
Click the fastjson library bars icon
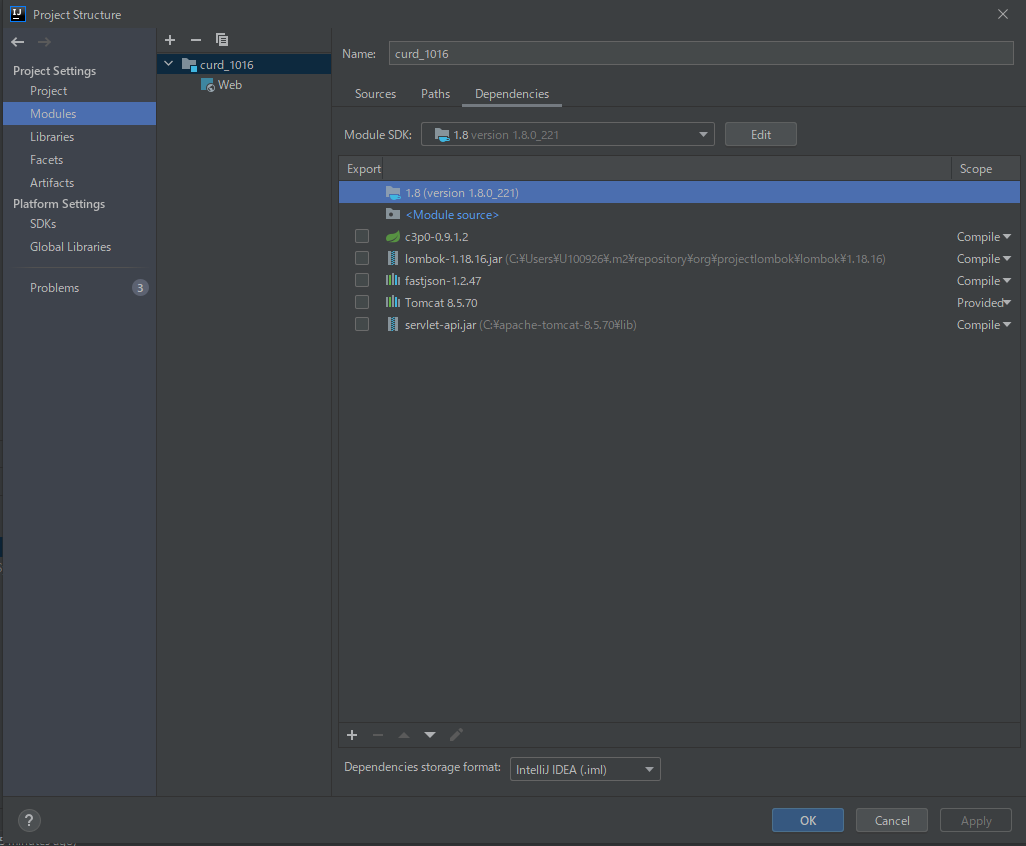point(393,280)
